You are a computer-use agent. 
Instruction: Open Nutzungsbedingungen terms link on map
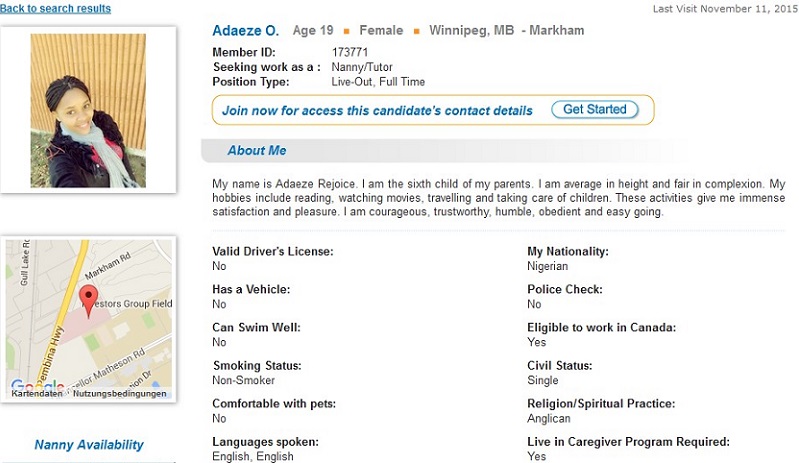click(120, 394)
